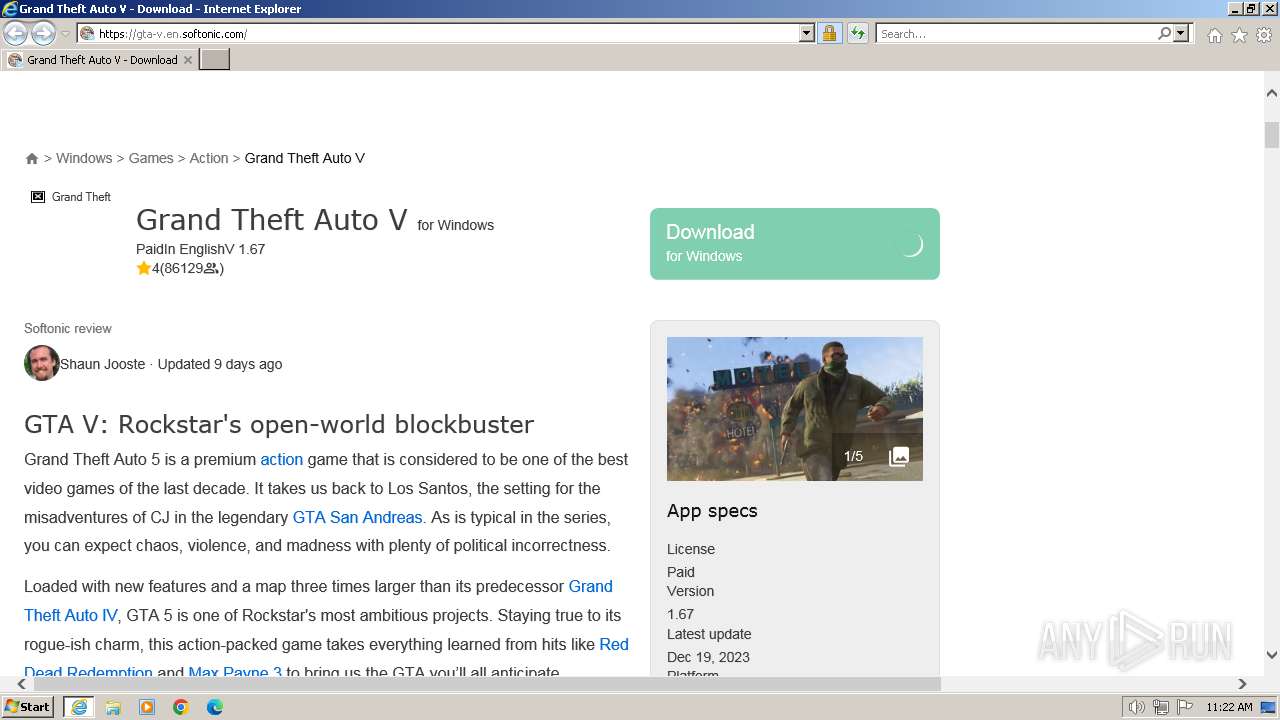Go forward with the browser Forward arrow
1280x720 pixels.
[x=43, y=33]
